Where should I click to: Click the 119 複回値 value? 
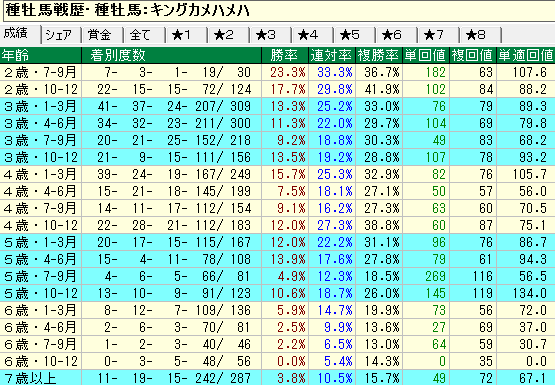pyautogui.click(x=482, y=293)
